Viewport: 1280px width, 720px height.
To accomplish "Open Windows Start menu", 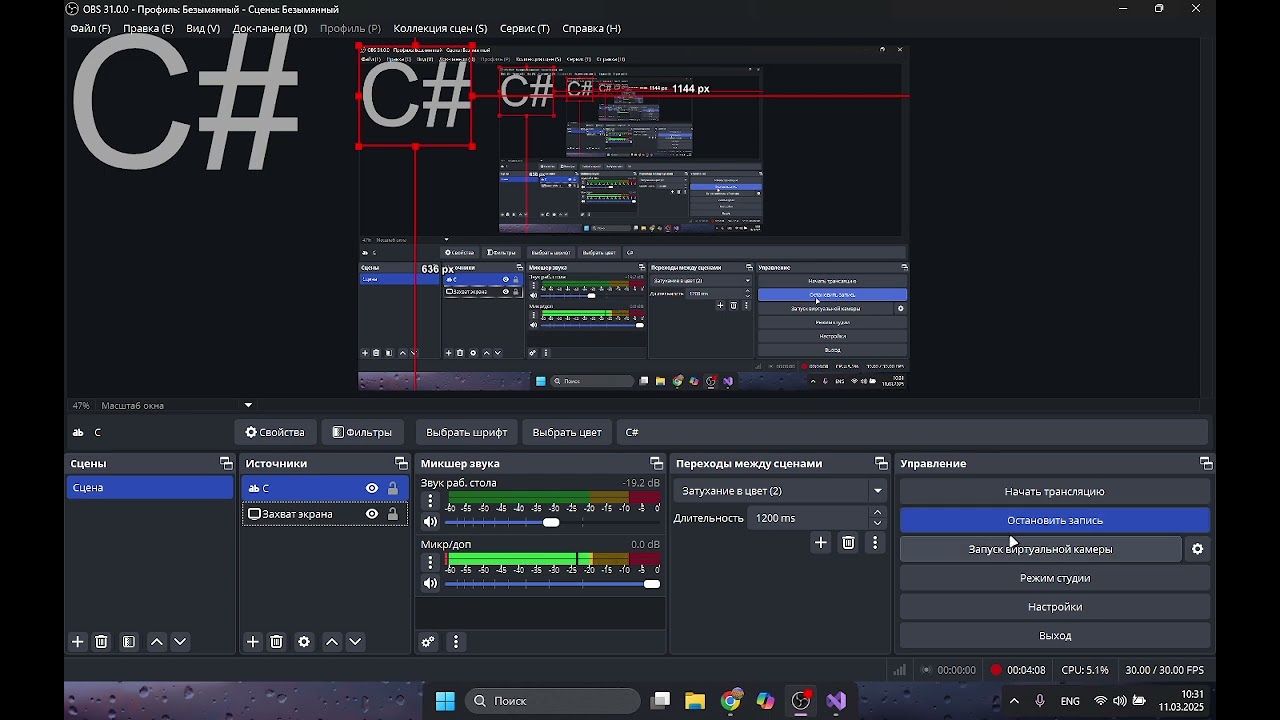I will pyautogui.click(x=445, y=701).
